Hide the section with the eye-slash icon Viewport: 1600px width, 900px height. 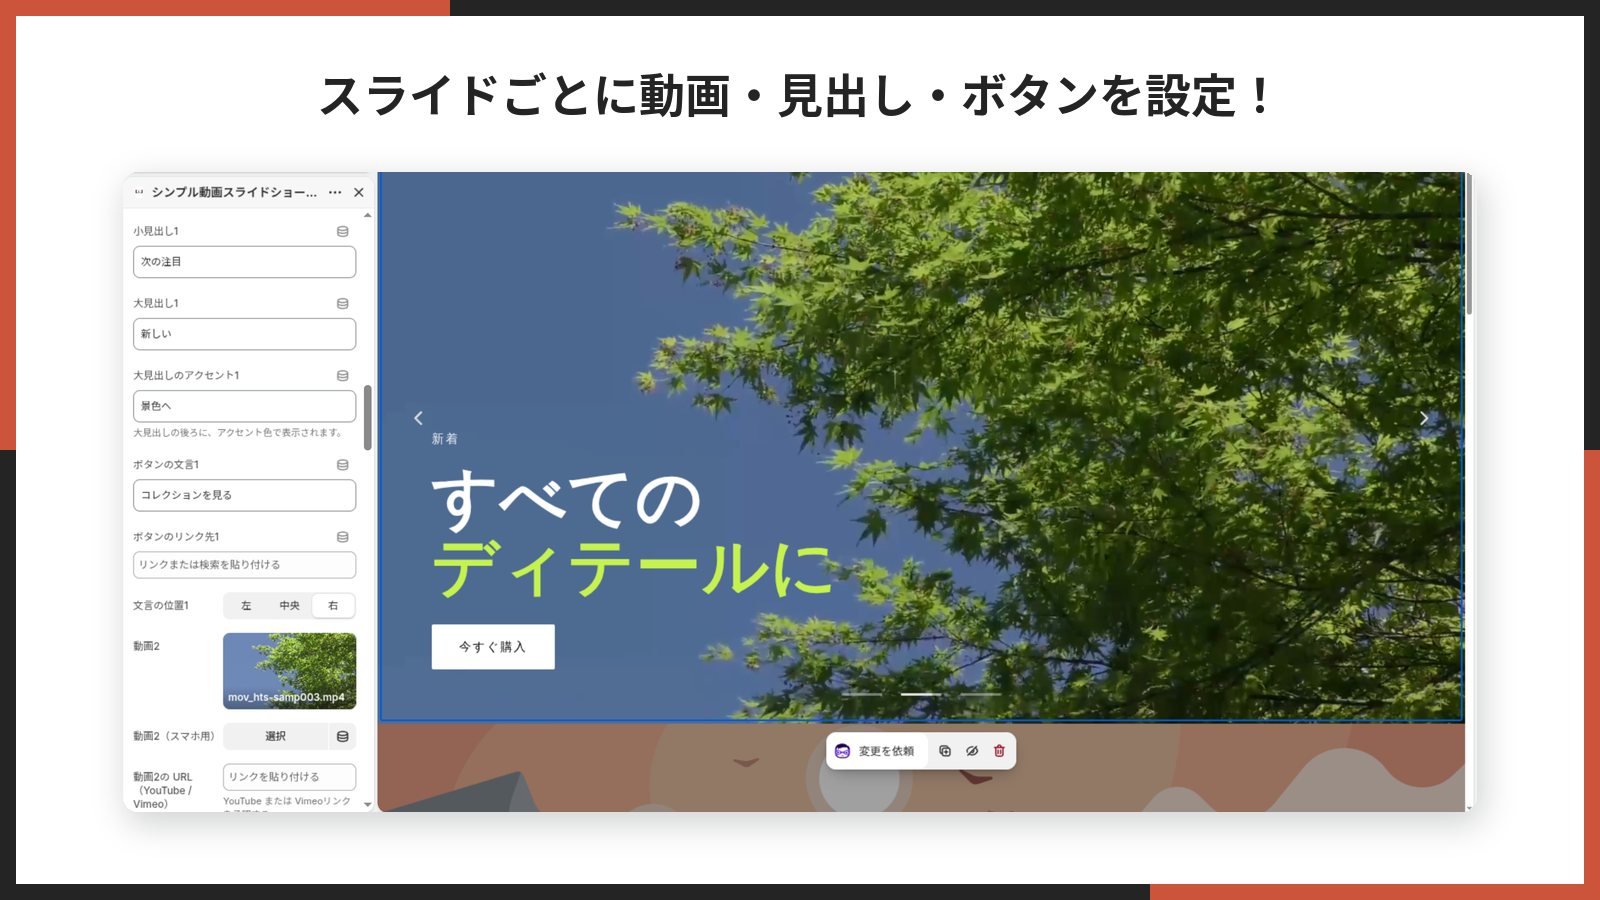point(972,751)
